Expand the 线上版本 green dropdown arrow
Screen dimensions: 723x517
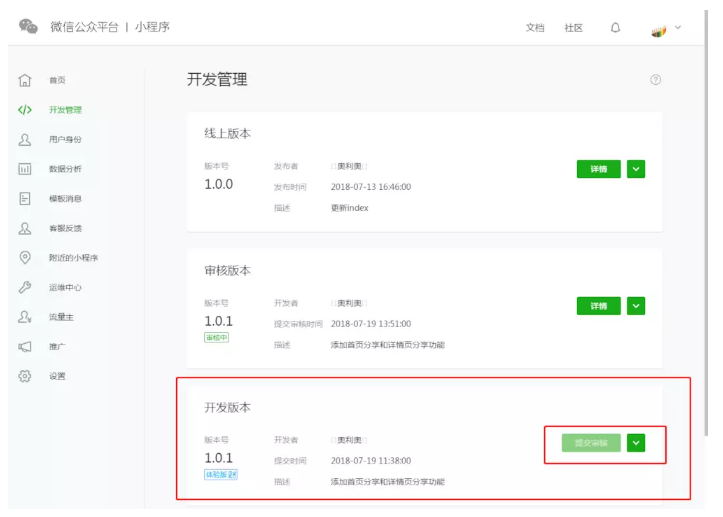point(636,169)
